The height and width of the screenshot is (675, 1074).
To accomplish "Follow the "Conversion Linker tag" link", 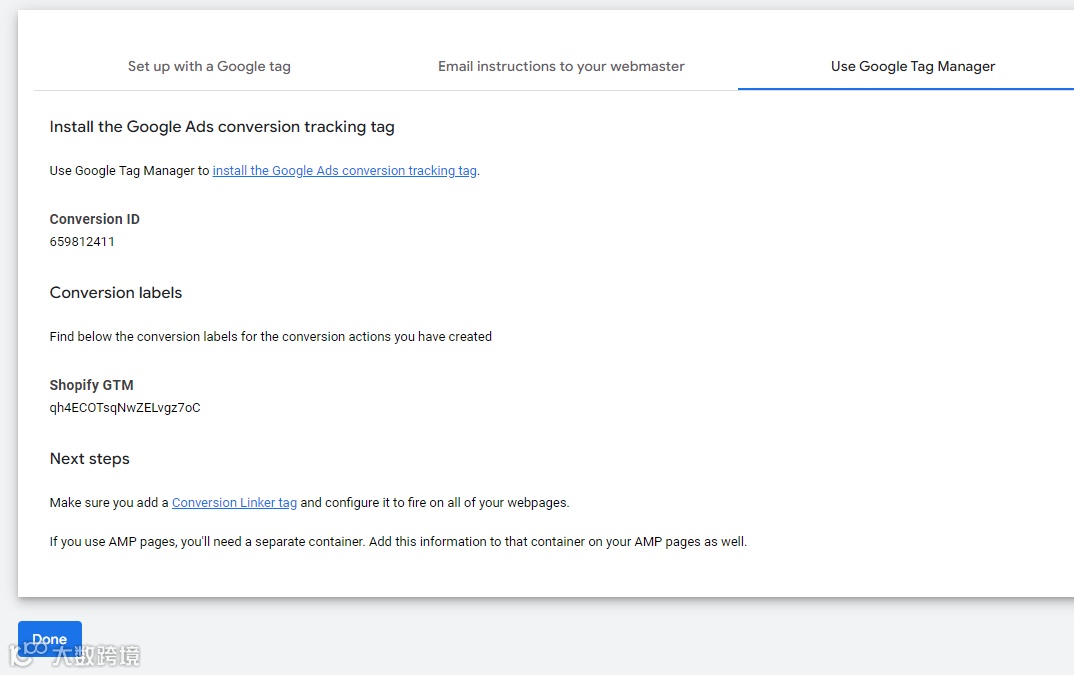I will pyautogui.click(x=234, y=503).
